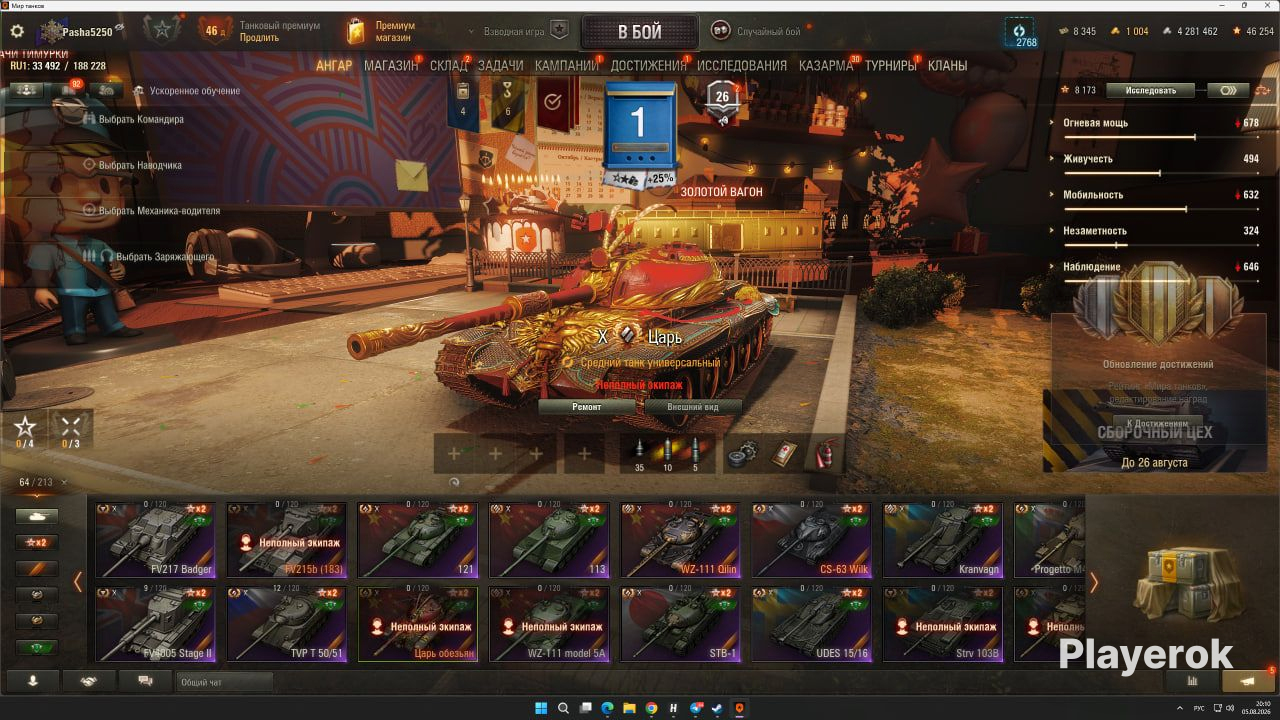Open notifications megaphone icon with 5 badge
Image resolution: width=1280 pixels, height=720 pixels.
pyautogui.click(x=1248, y=681)
